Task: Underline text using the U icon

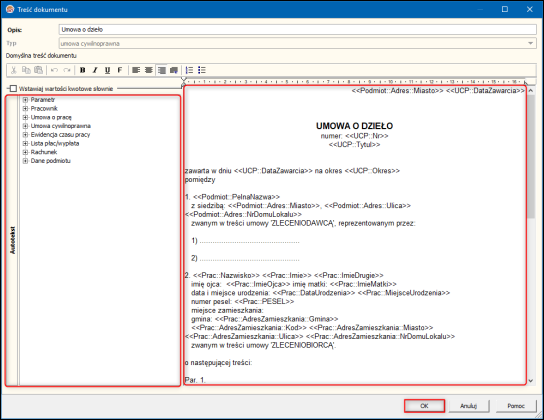Action: 108,70
